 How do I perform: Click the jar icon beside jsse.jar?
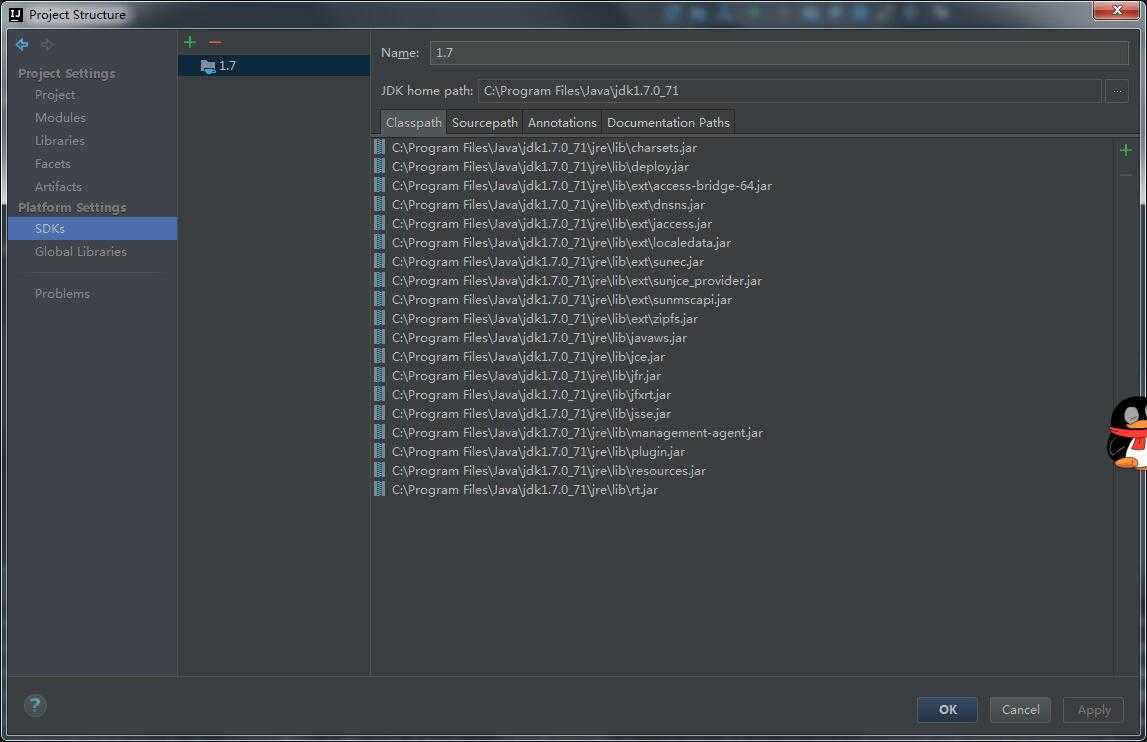pos(380,413)
